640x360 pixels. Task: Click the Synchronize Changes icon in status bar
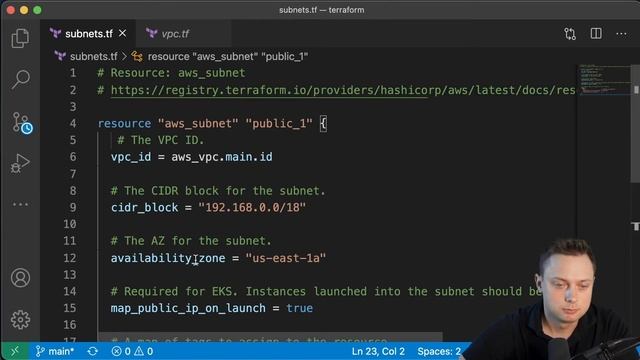[x=93, y=351]
